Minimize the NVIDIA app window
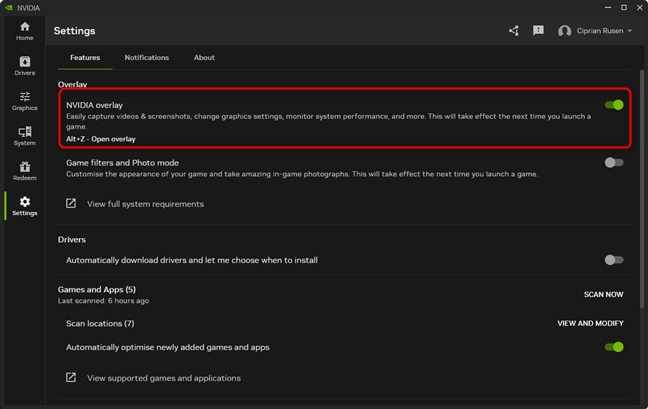Image resolution: width=648 pixels, height=409 pixels. (x=608, y=7)
